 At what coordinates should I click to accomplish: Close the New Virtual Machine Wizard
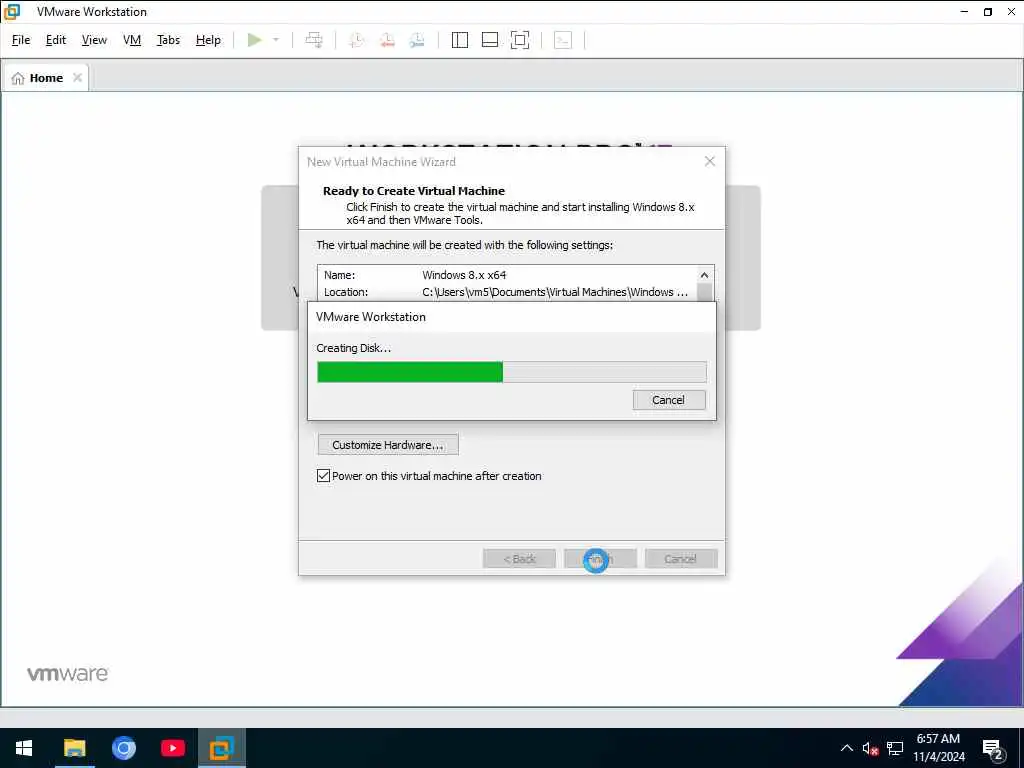[x=710, y=161]
